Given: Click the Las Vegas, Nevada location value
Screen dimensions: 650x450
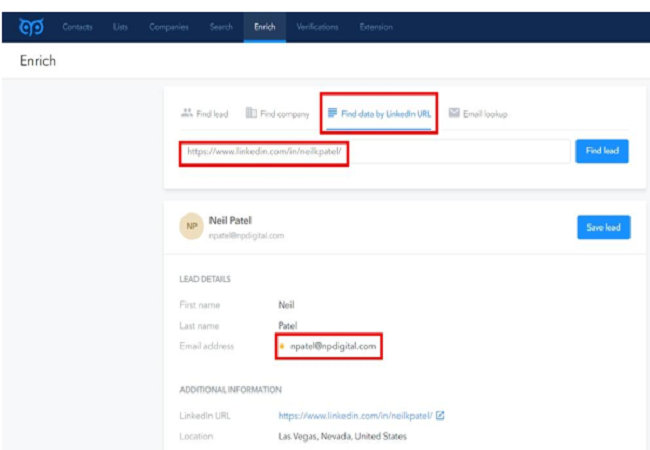Looking at the screenshot, I should (342, 436).
